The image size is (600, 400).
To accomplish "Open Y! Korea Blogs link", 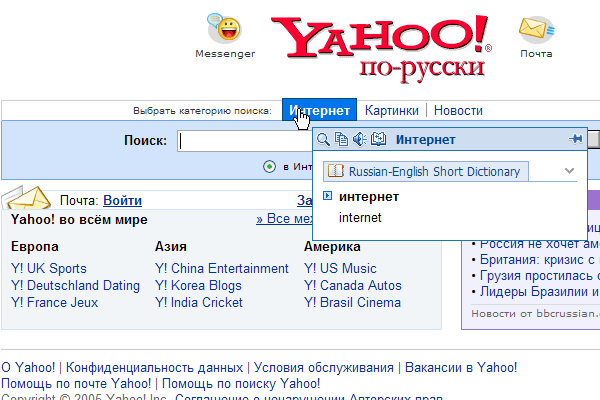I will 198,286.
